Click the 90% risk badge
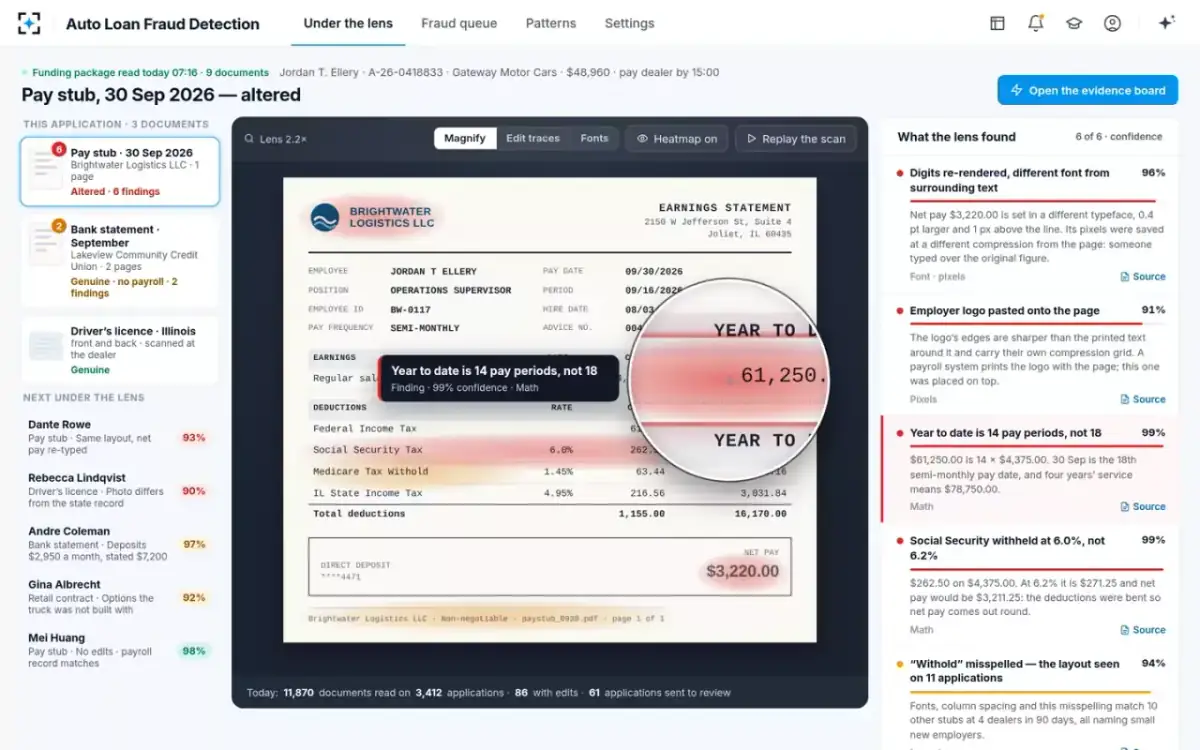1200x750 pixels. point(194,491)
